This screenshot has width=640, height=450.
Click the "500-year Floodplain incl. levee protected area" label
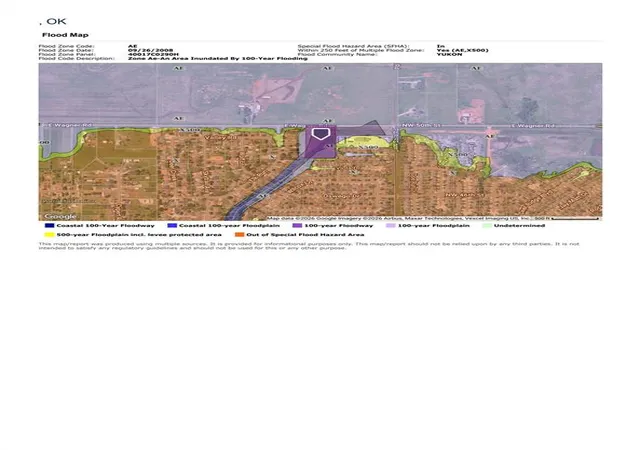(139, 235)
